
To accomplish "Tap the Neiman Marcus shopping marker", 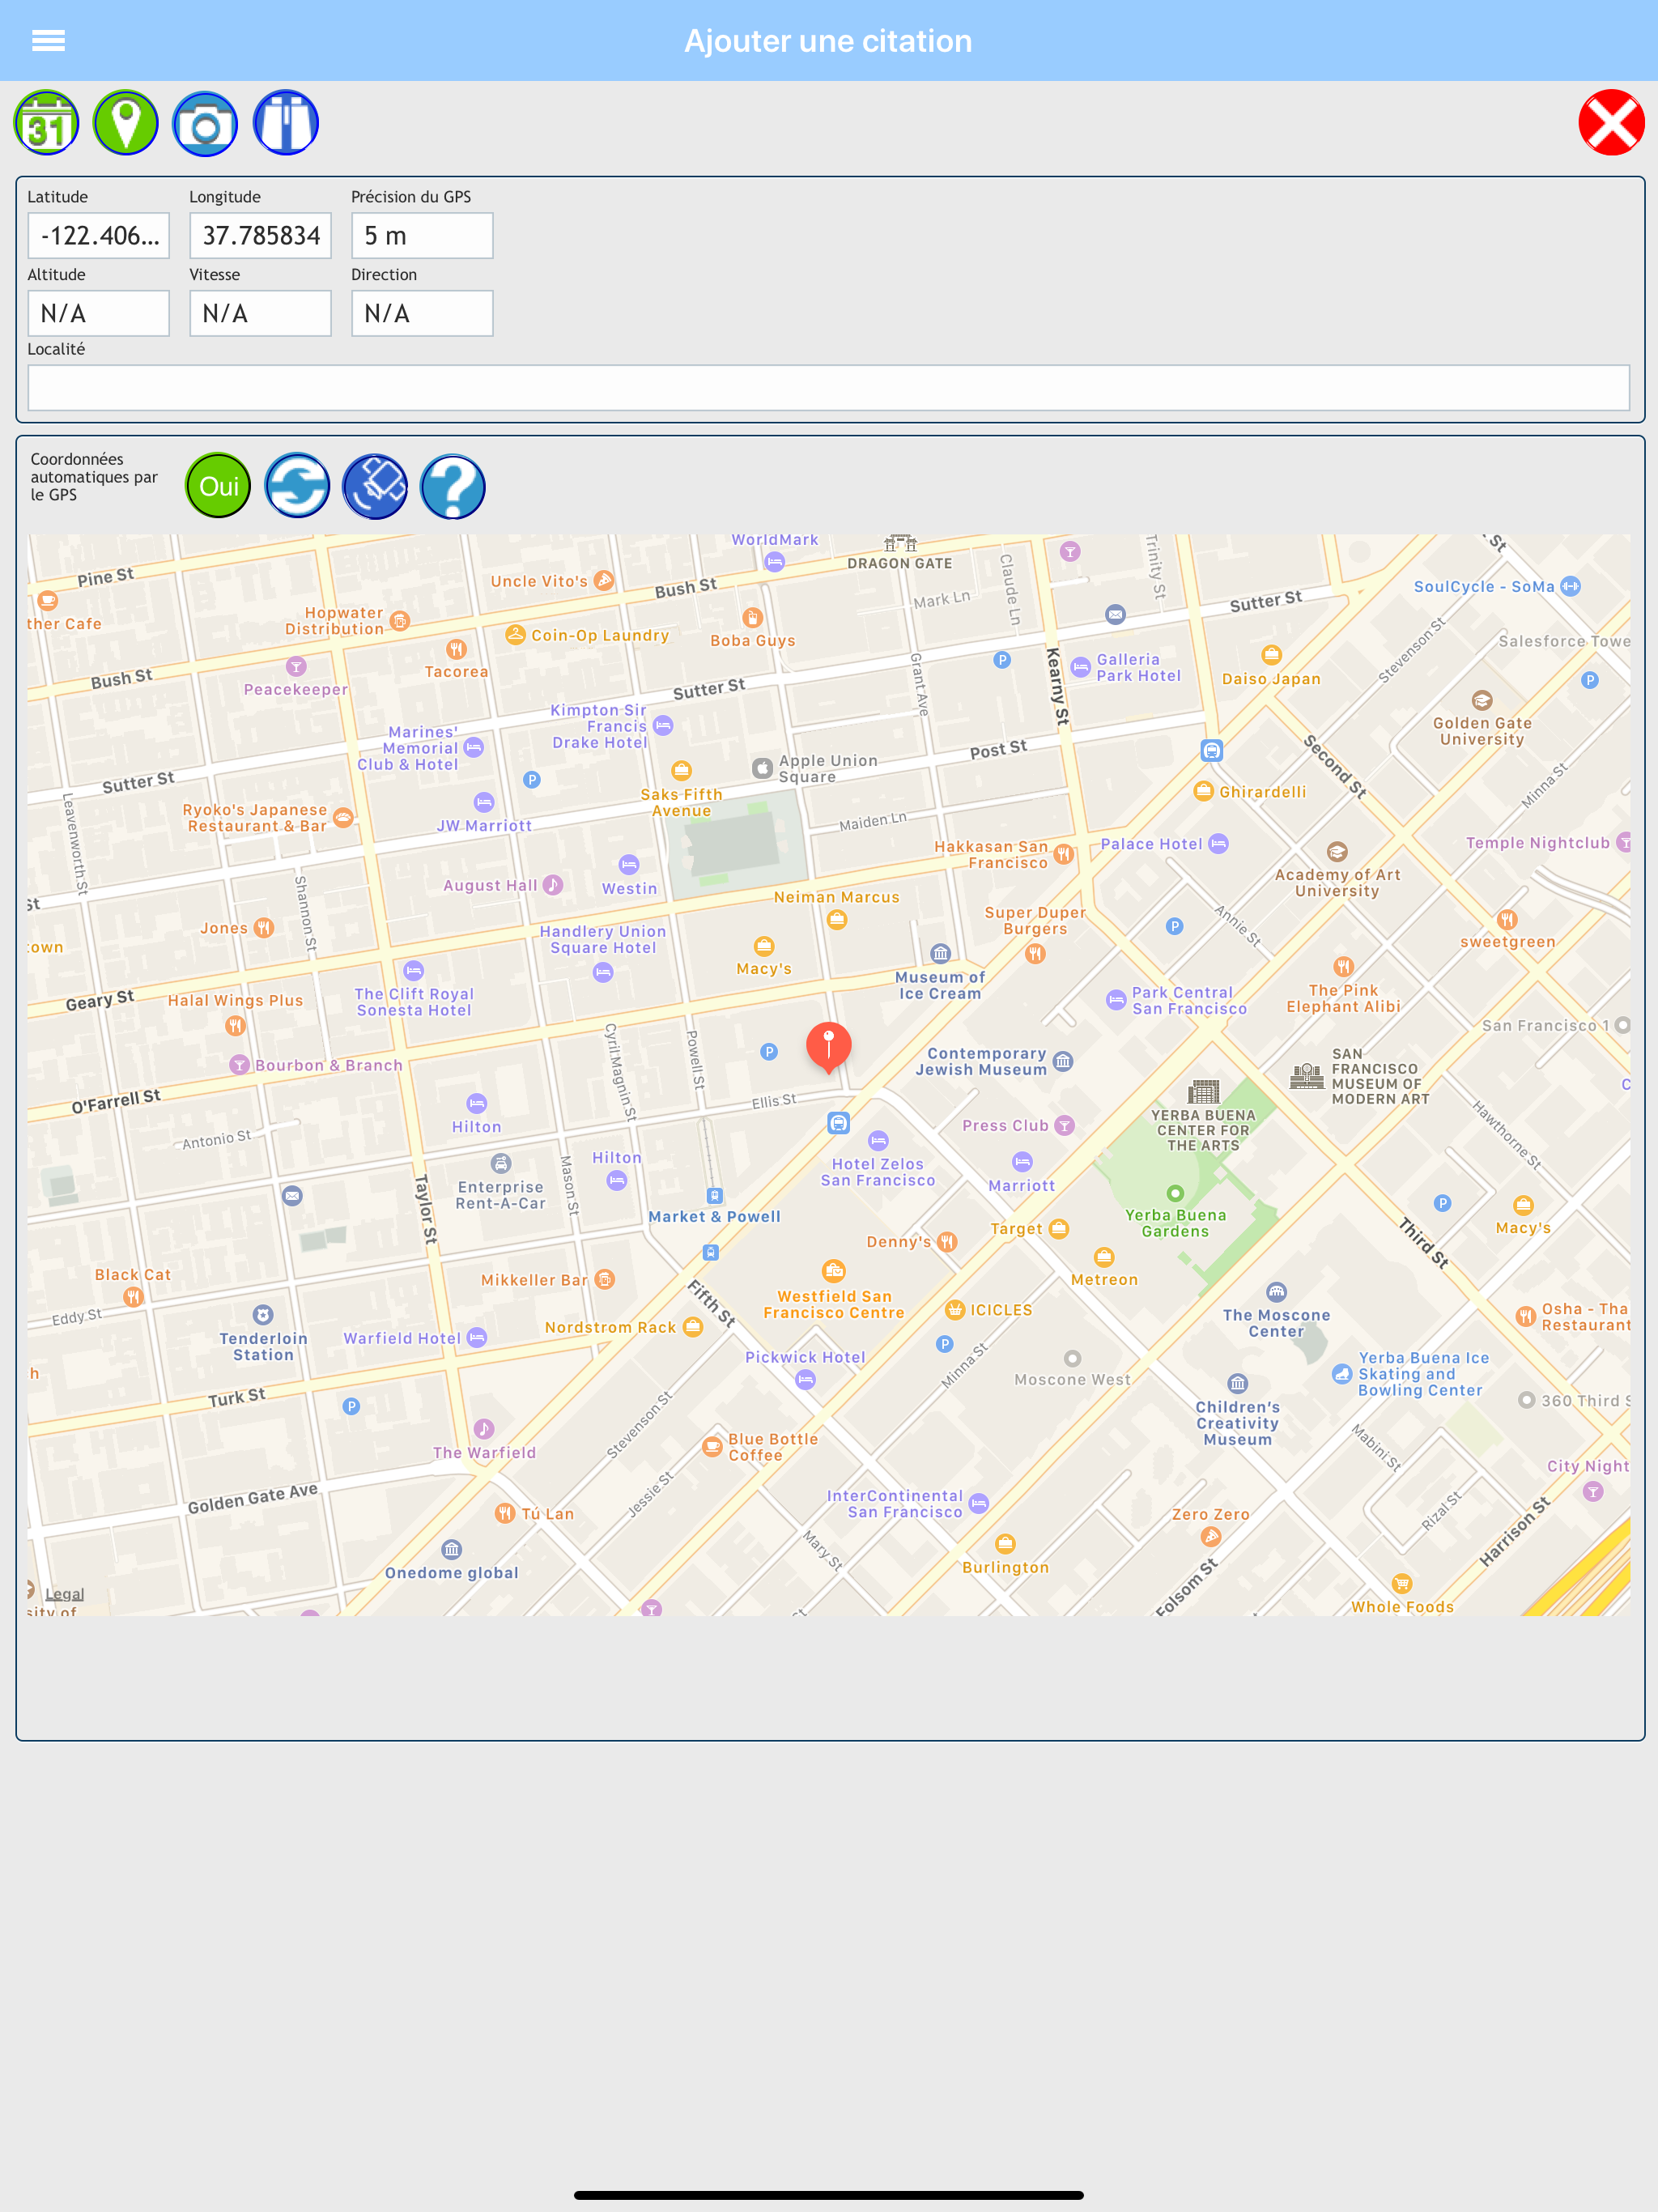I will [x=837, y=921].
